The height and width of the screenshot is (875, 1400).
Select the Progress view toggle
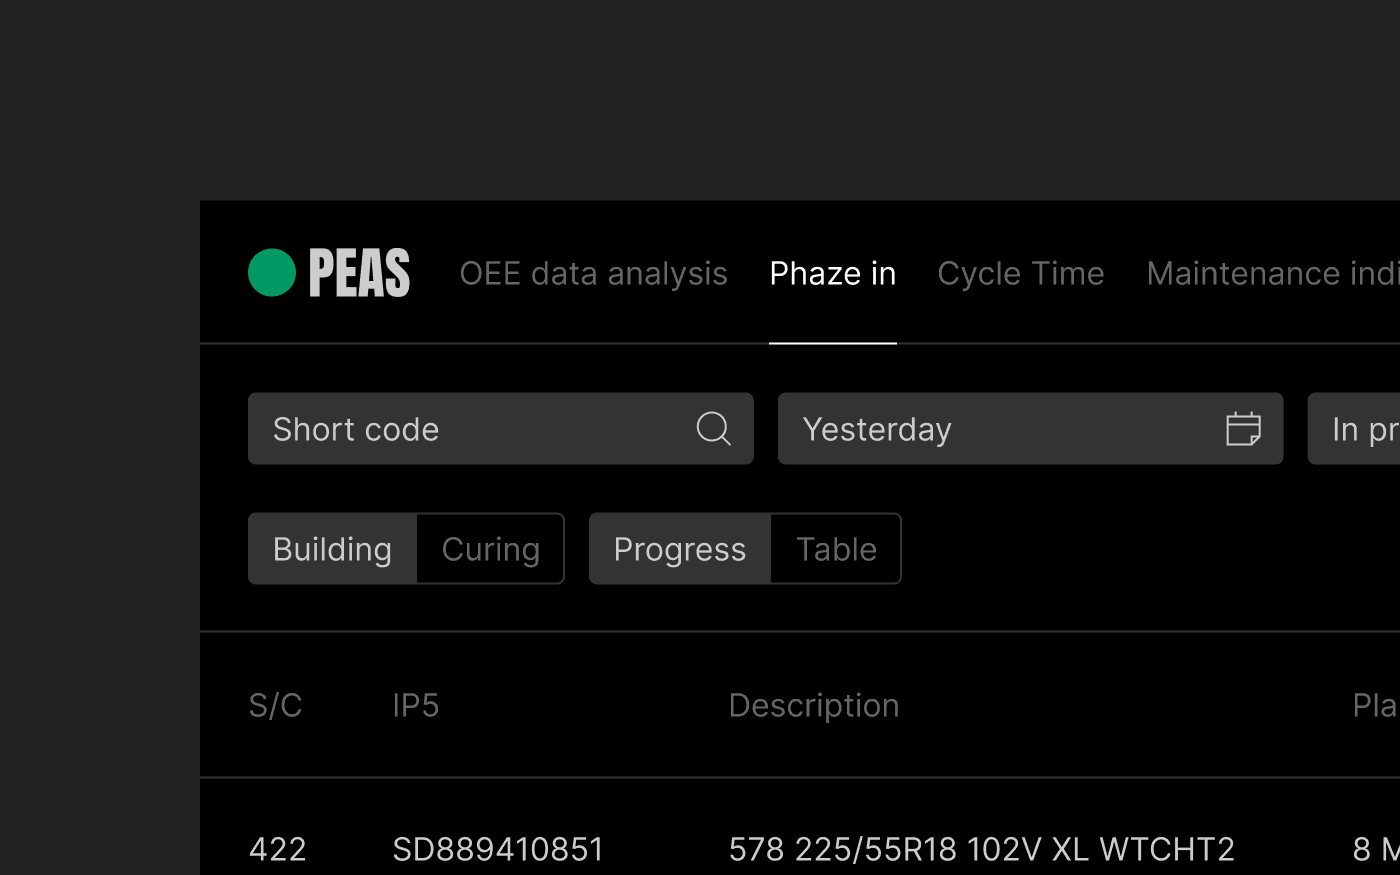[680, 549]
